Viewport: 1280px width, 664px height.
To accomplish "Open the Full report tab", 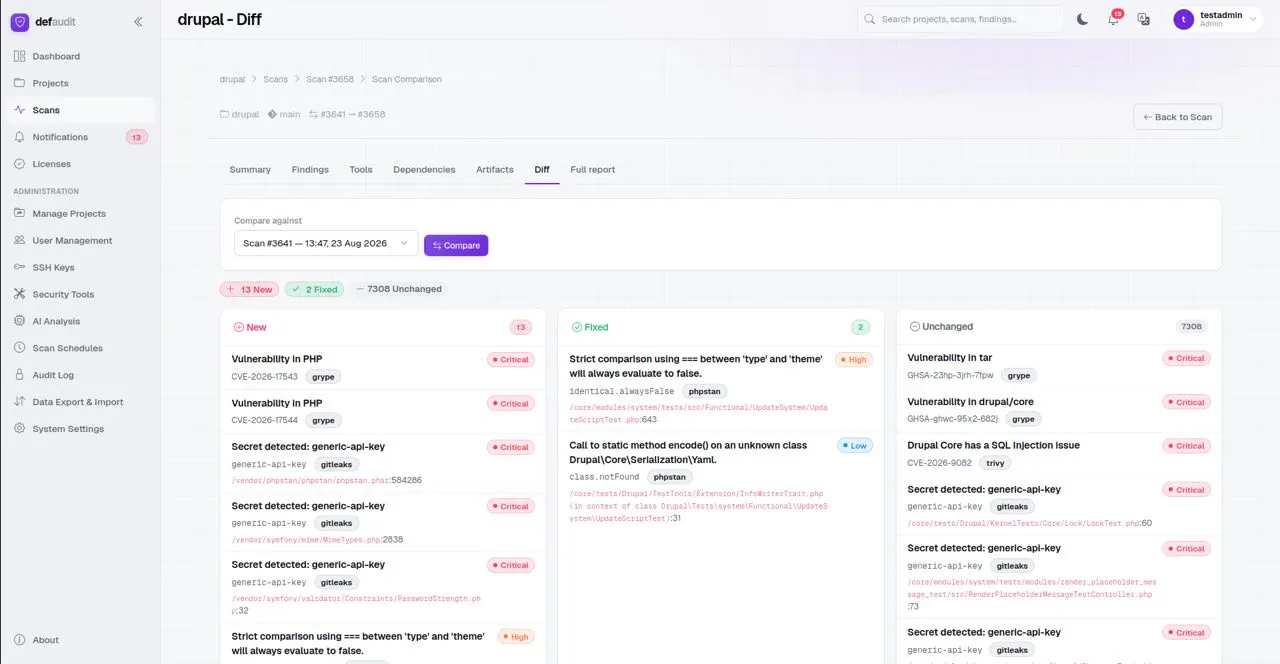I will 593,170.
